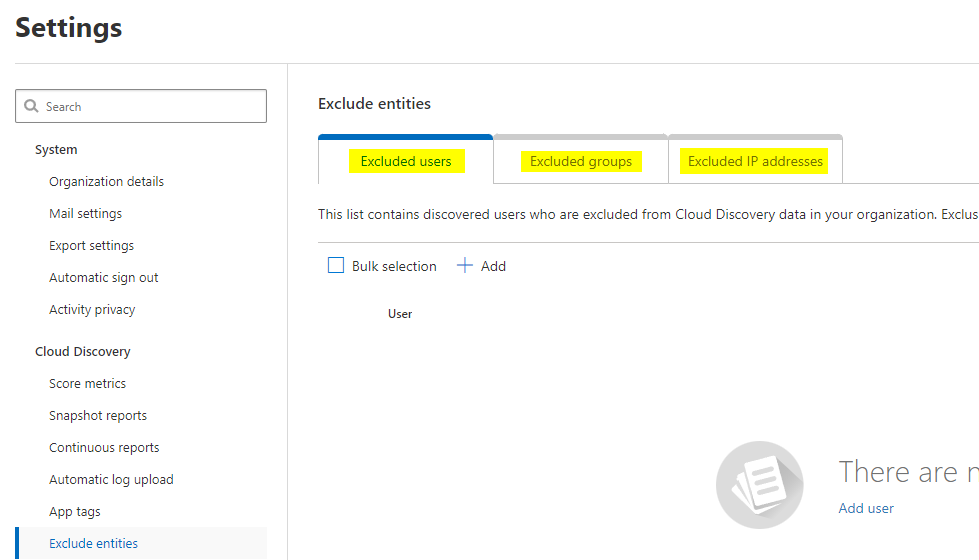The image size is (979, 560).
Task: Click the Settings page title
Action: pos(69,28)
